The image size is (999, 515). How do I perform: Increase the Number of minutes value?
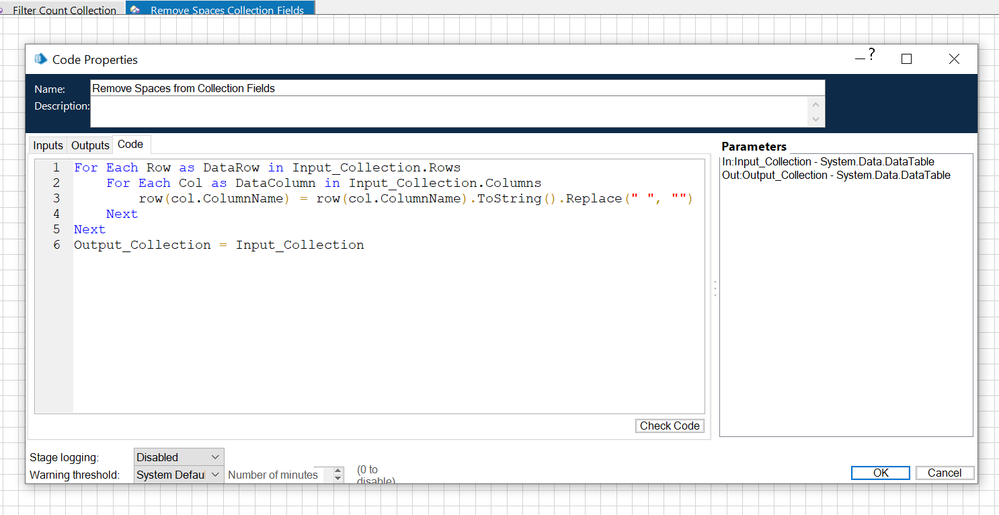click(x=337, y=471)
